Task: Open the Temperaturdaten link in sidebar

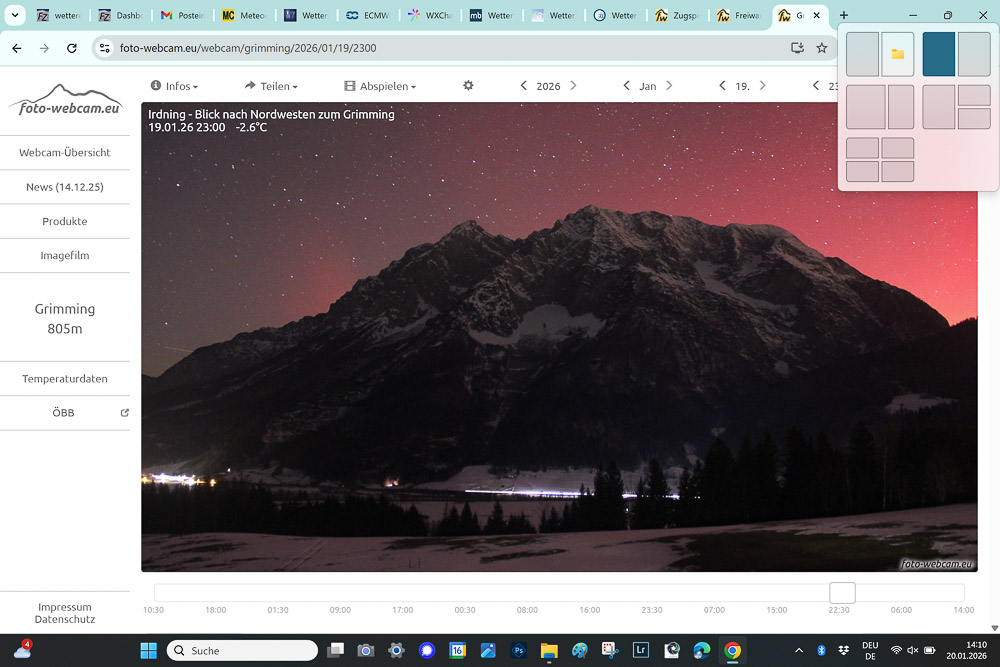Action: pyautogui.click(x=65, y=379)
